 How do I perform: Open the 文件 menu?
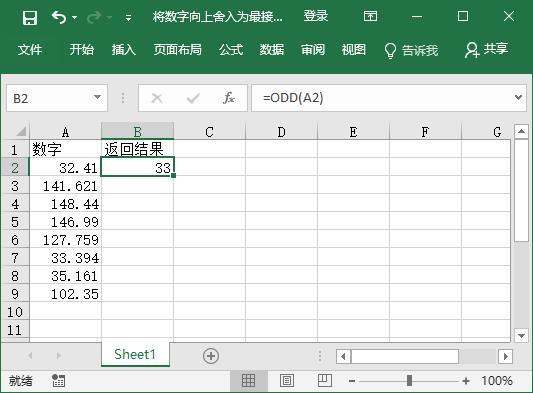[30, 50]
